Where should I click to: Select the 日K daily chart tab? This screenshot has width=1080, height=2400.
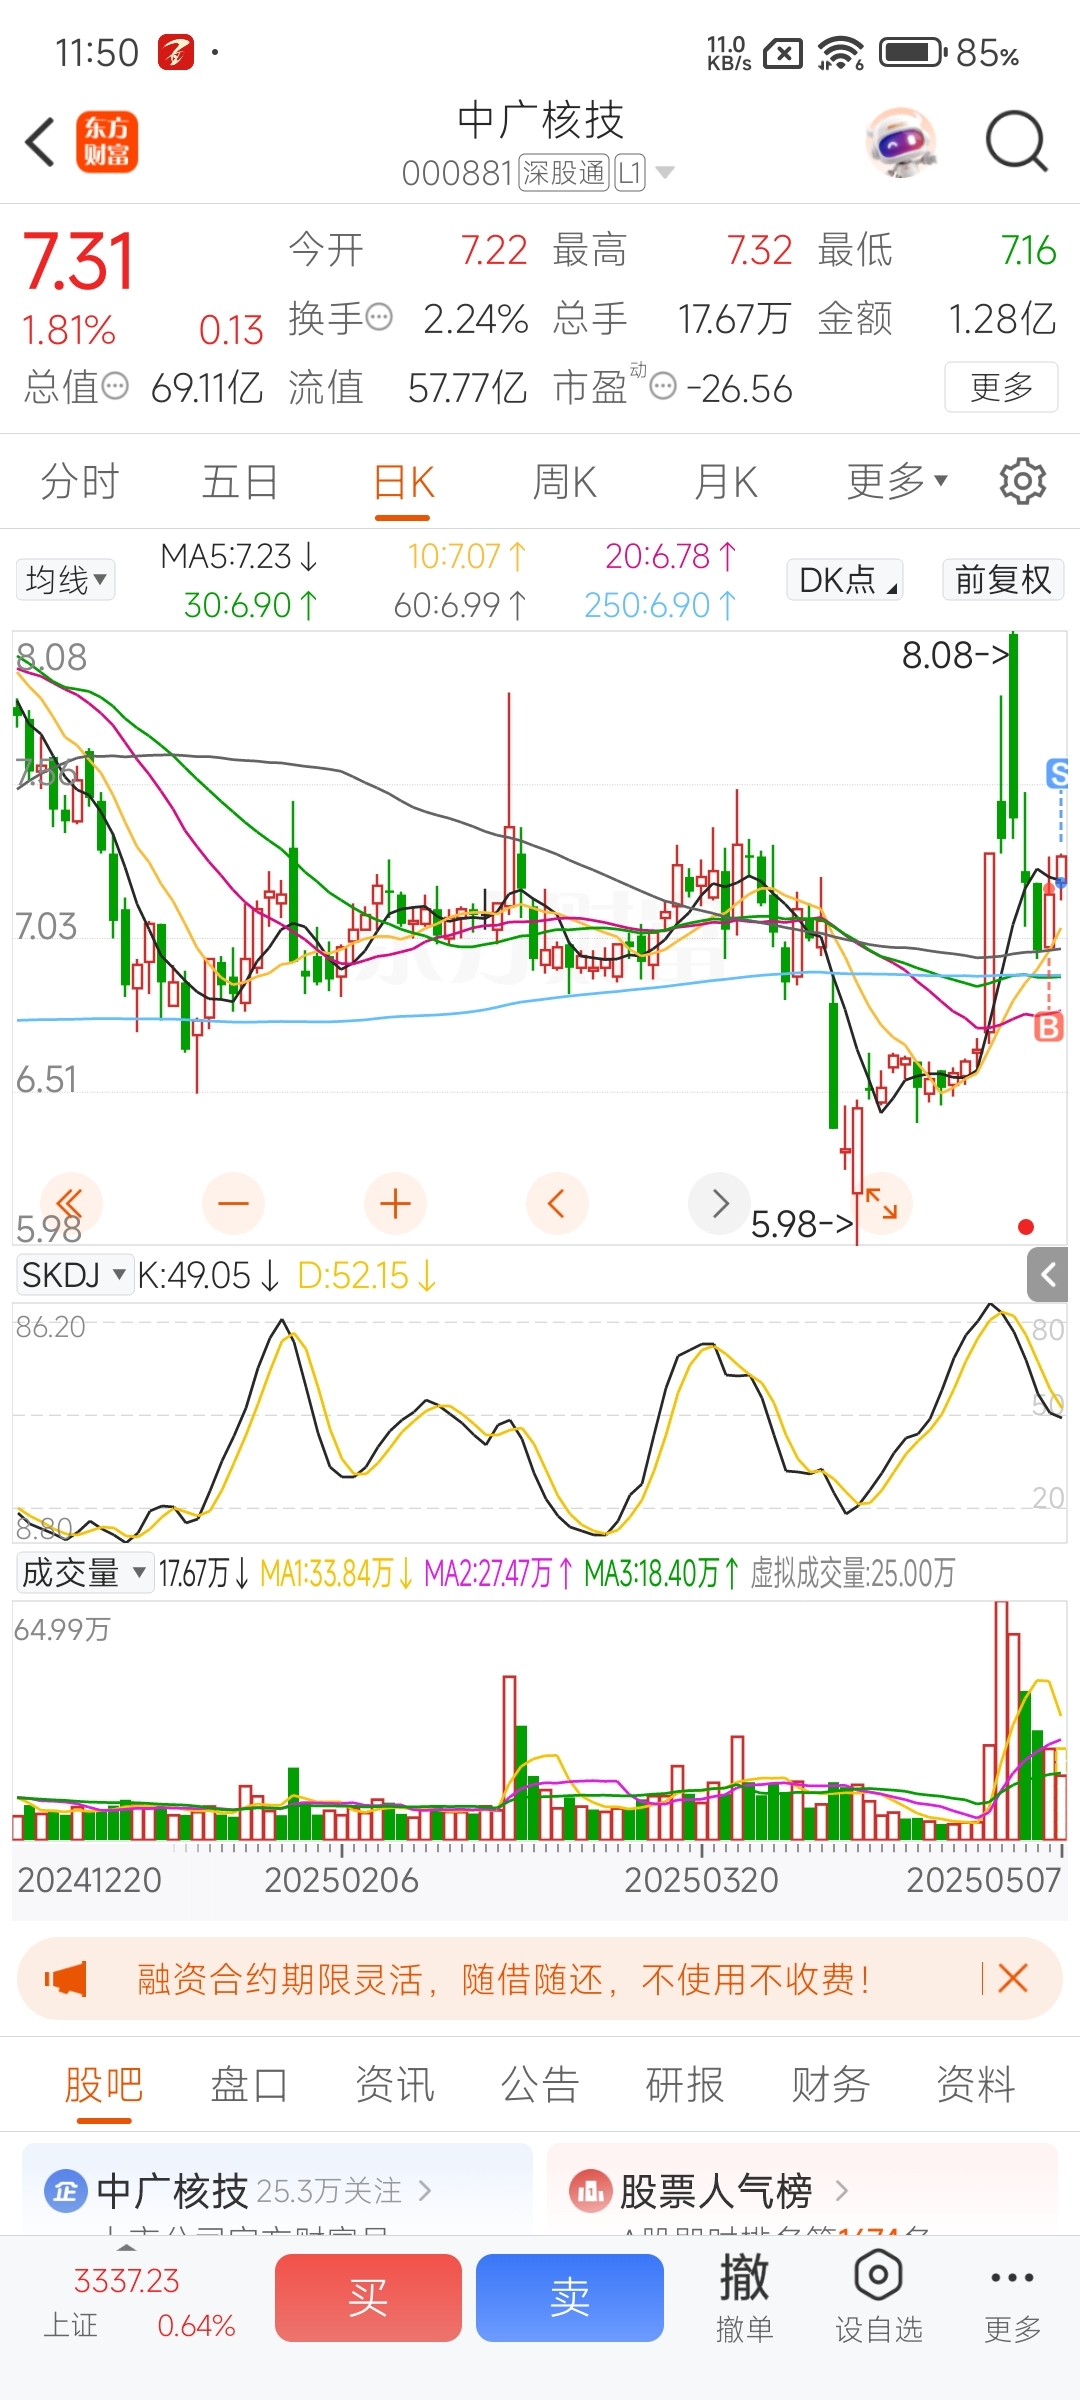click(403, 483)
